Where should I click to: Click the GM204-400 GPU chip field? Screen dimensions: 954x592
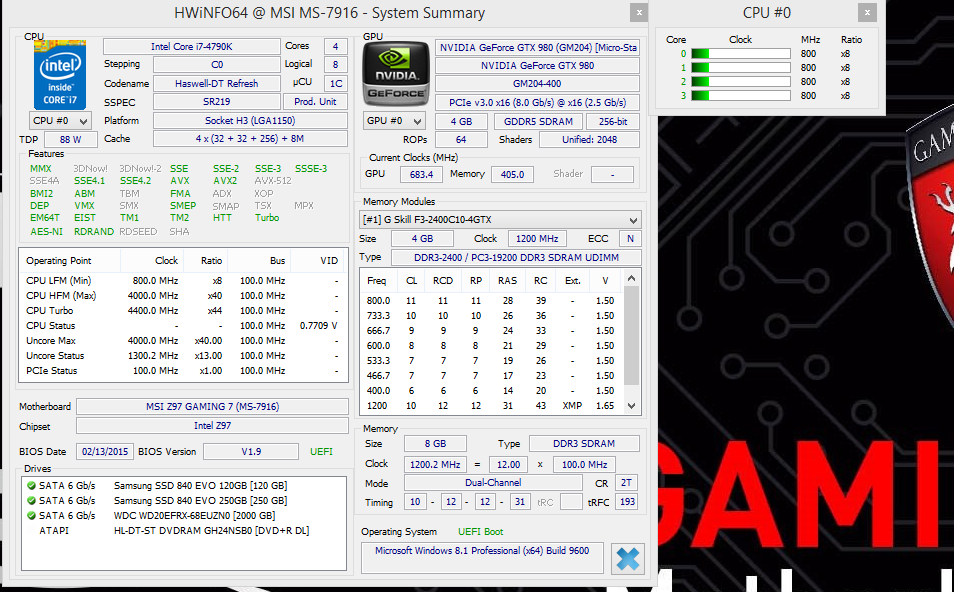tap(537, 83)
